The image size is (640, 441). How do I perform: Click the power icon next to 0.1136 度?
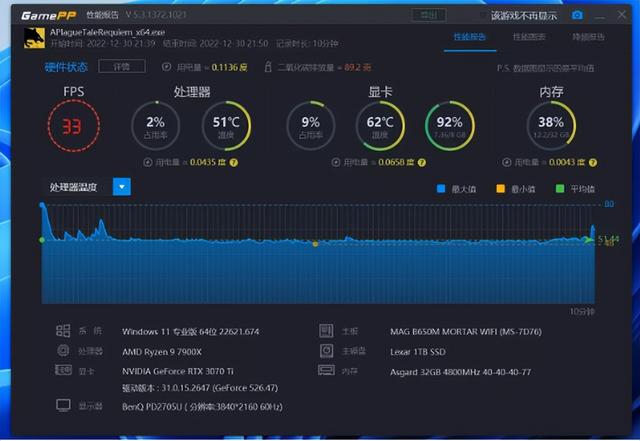pyautogui.click(x=166, y=67)
